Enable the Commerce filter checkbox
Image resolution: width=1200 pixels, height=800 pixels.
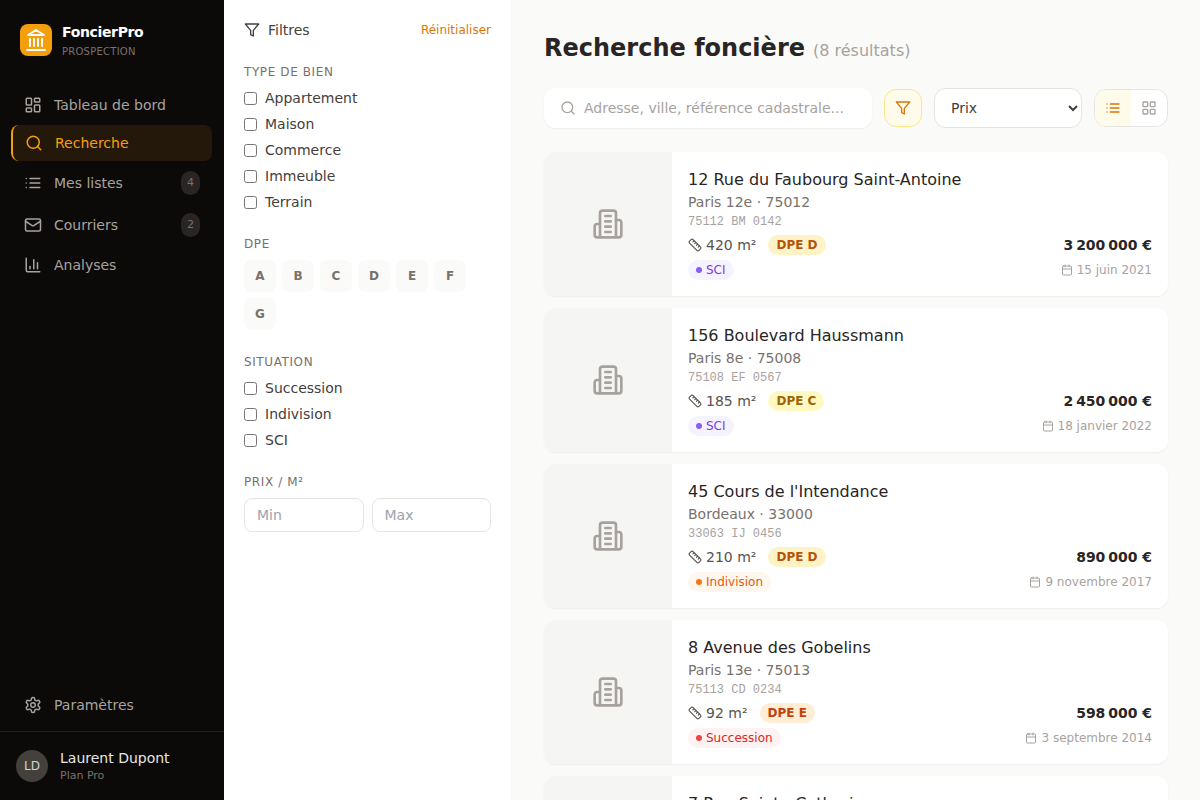[x=251, y=150]
